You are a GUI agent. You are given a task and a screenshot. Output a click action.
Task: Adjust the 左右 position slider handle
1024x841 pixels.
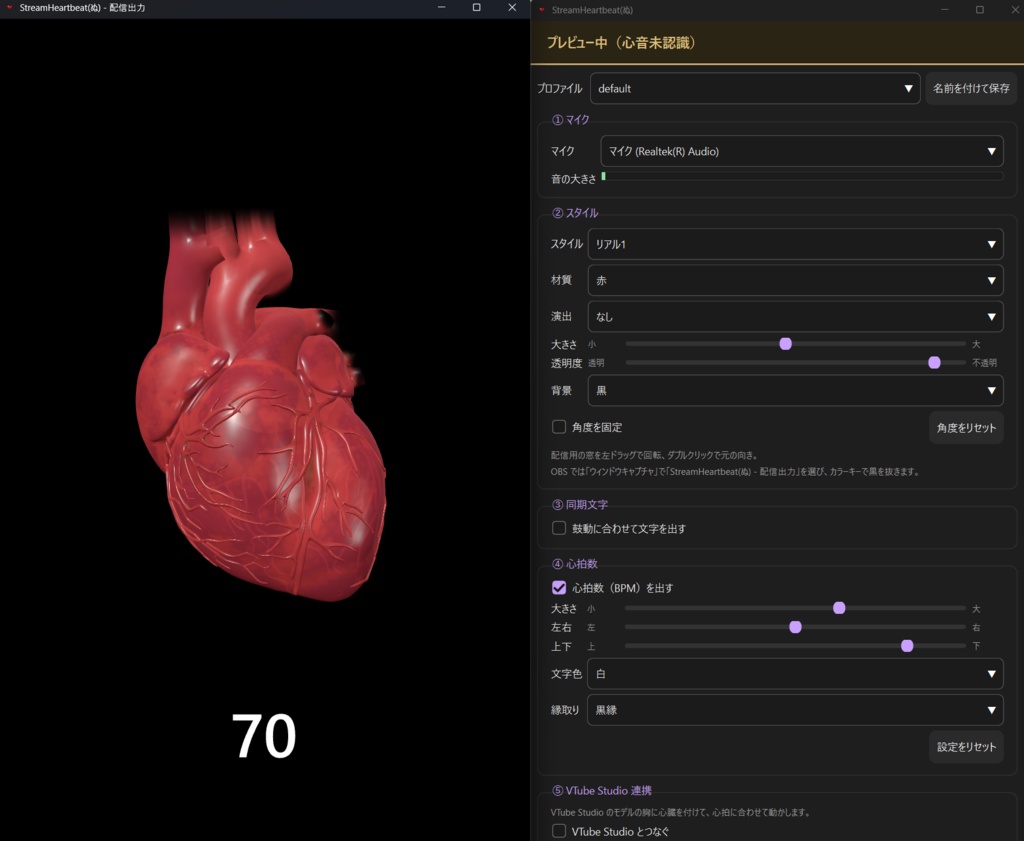(x=795, y=627)
